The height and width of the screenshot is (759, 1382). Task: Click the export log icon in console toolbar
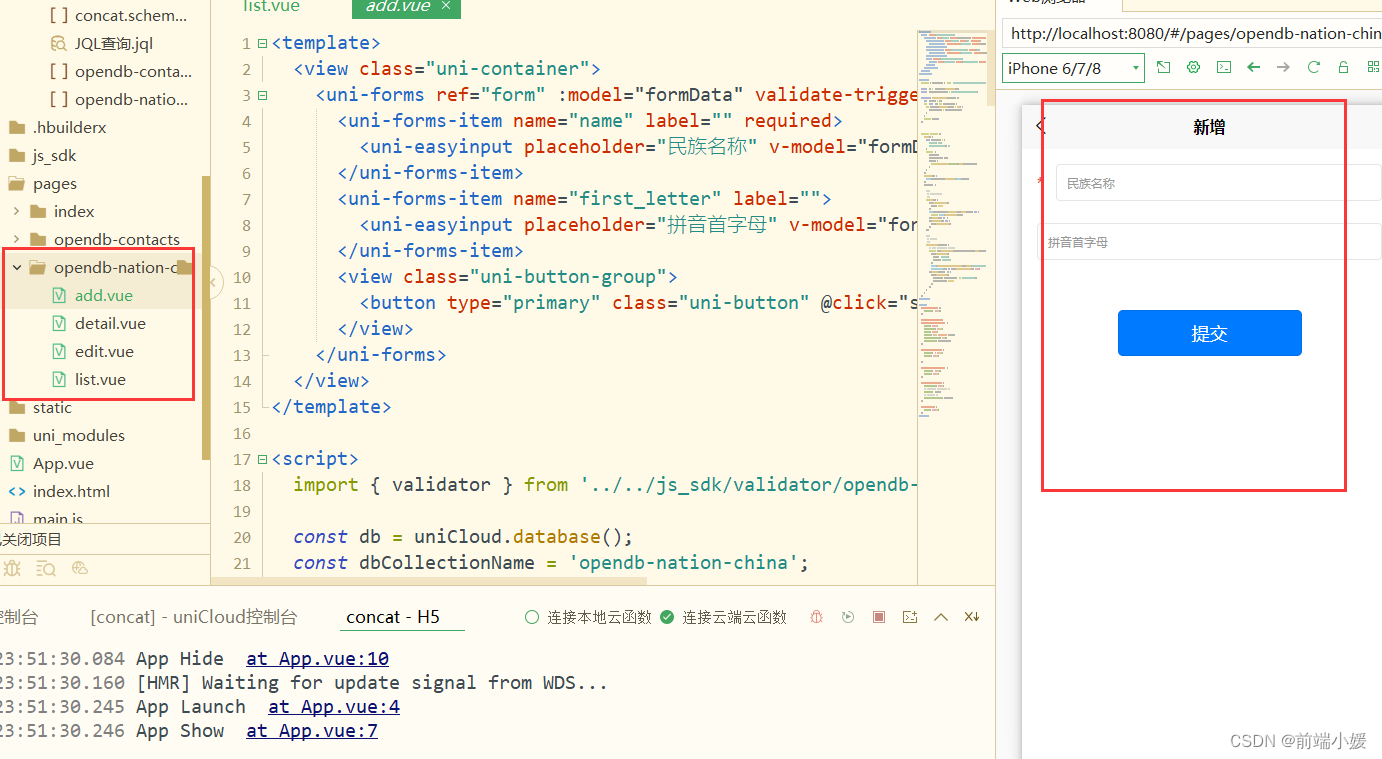coord(910,617)
